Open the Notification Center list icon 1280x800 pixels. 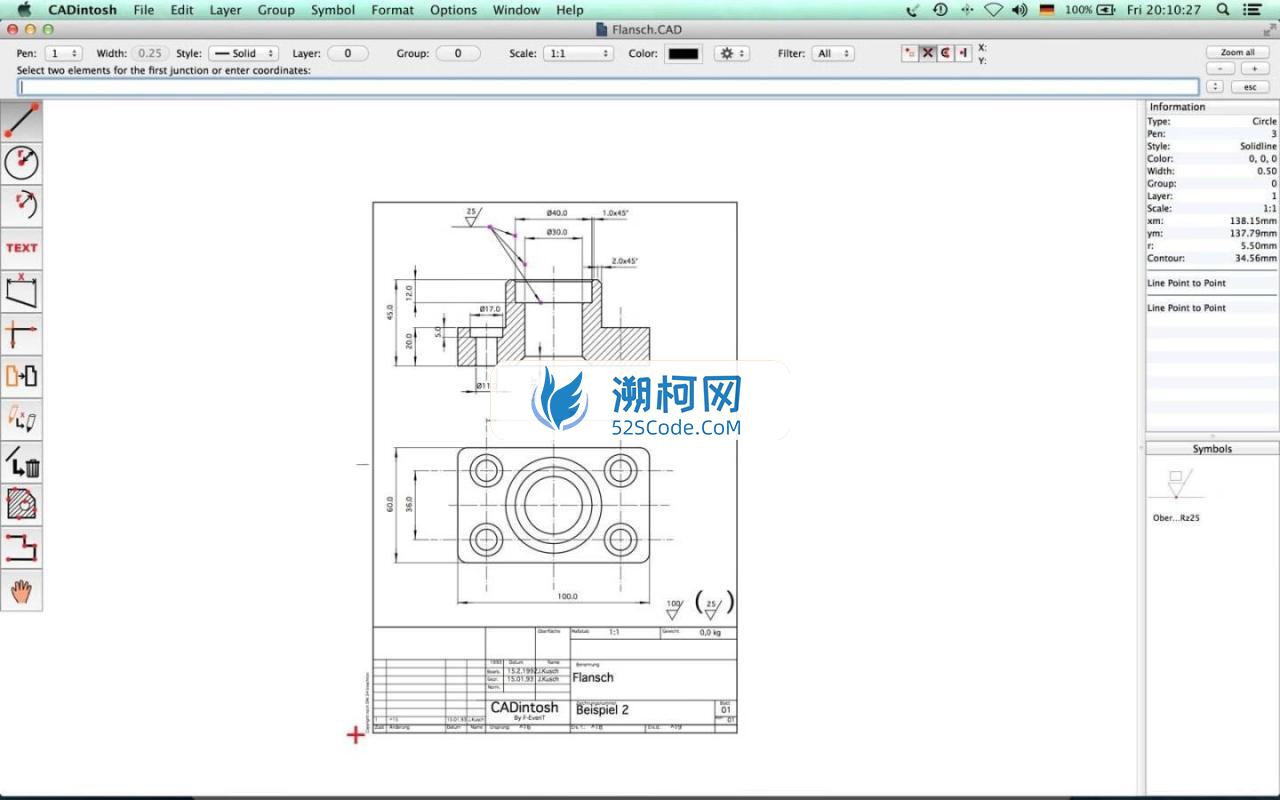1252,10
